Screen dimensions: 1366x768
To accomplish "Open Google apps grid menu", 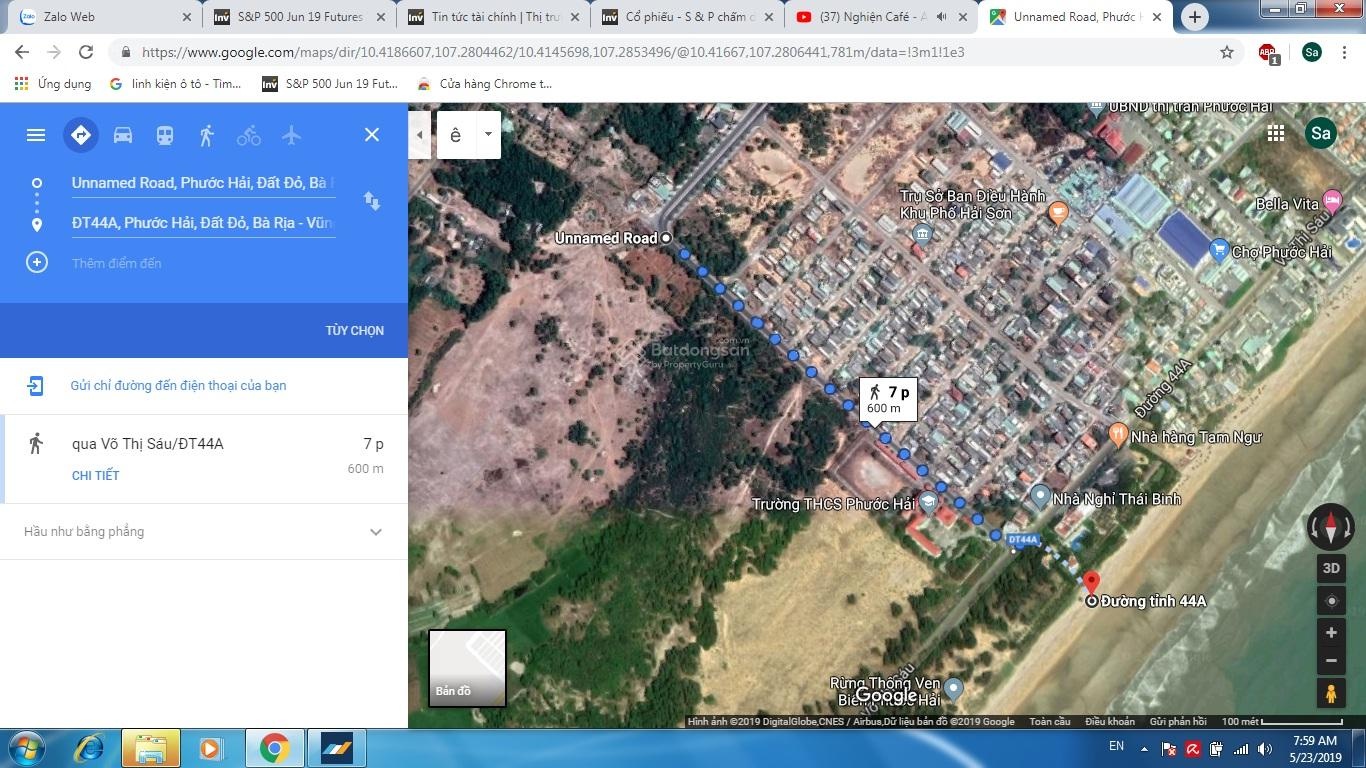I will tap(1275, 134).
